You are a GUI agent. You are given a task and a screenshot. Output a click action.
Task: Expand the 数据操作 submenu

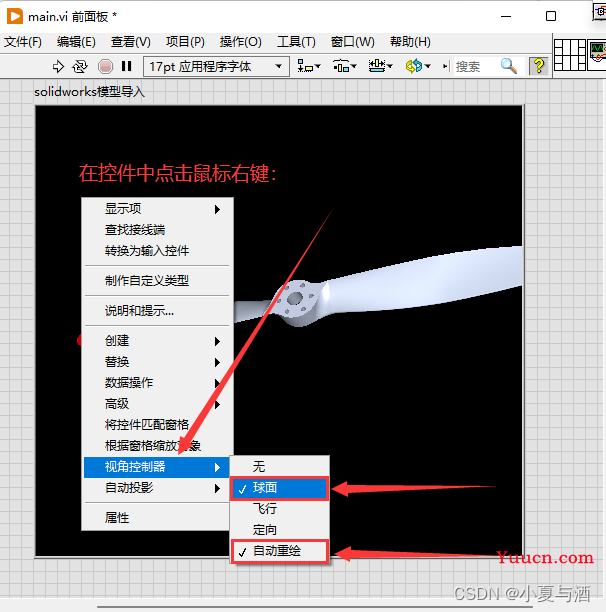tap(157, 382)
